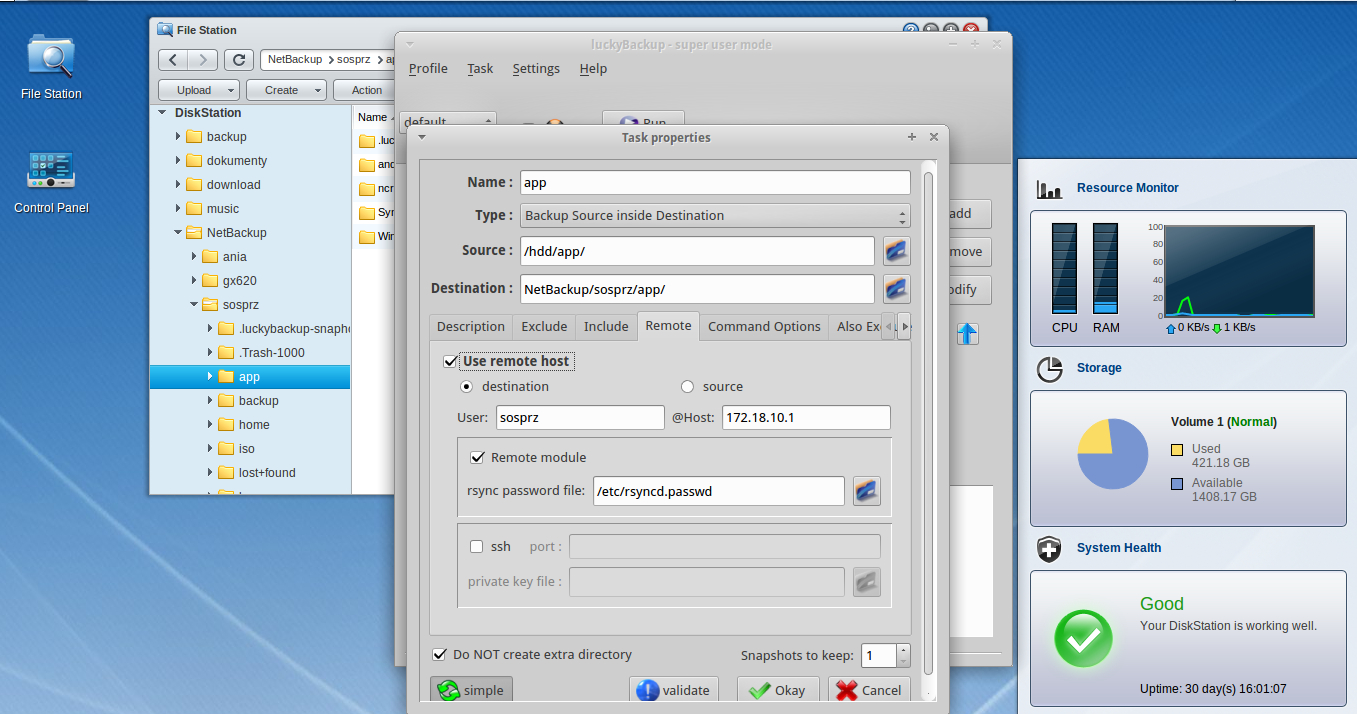Open luckyBackup window menu arrow

tap(410, 44)
